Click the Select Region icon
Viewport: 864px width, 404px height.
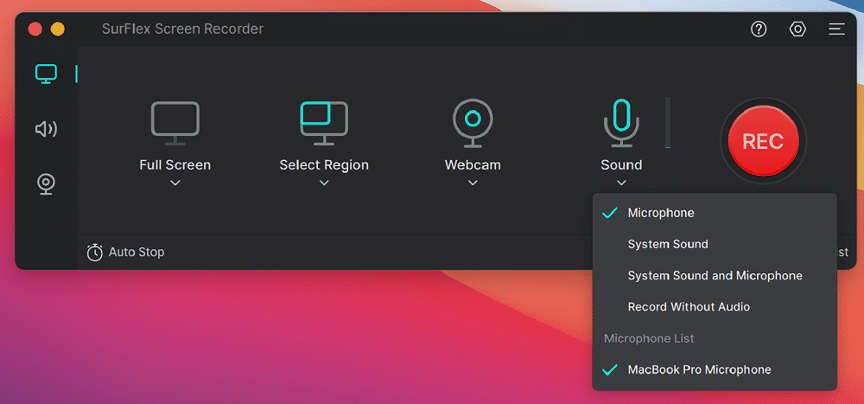tap(324, 120)
